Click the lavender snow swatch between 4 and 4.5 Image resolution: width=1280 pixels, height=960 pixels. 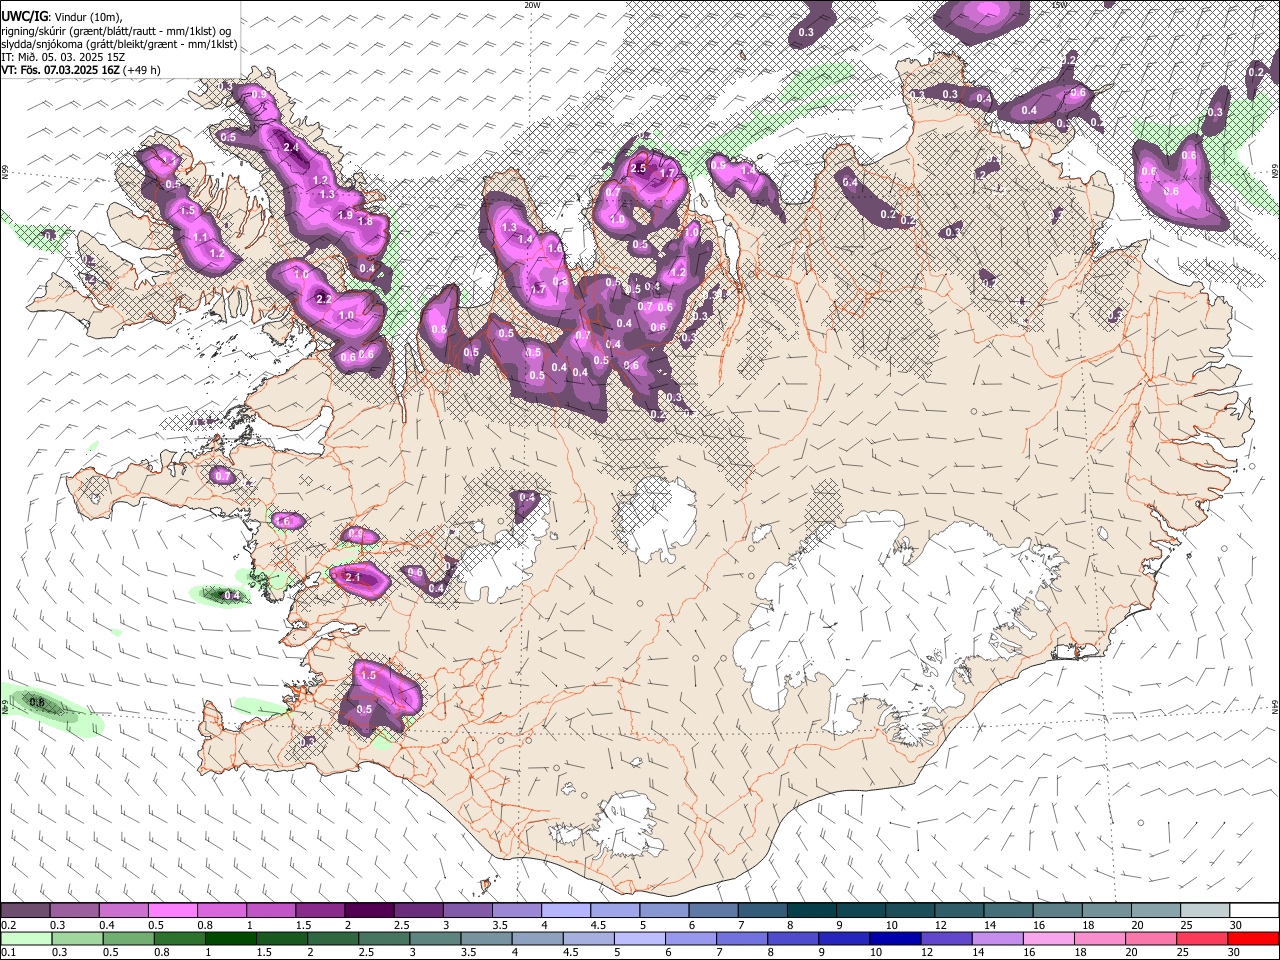tap(565, 911)
